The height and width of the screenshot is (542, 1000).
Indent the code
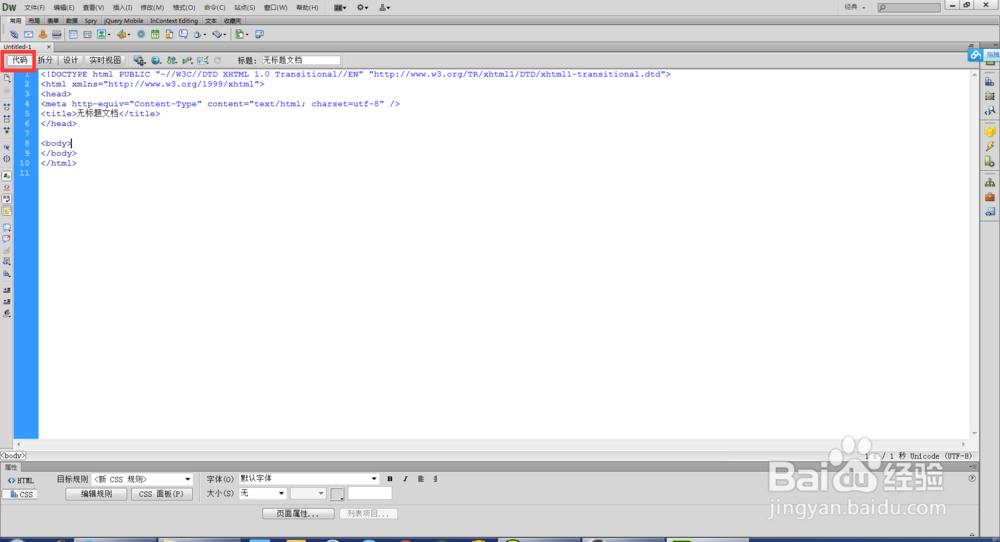click(x=7, y=289)
